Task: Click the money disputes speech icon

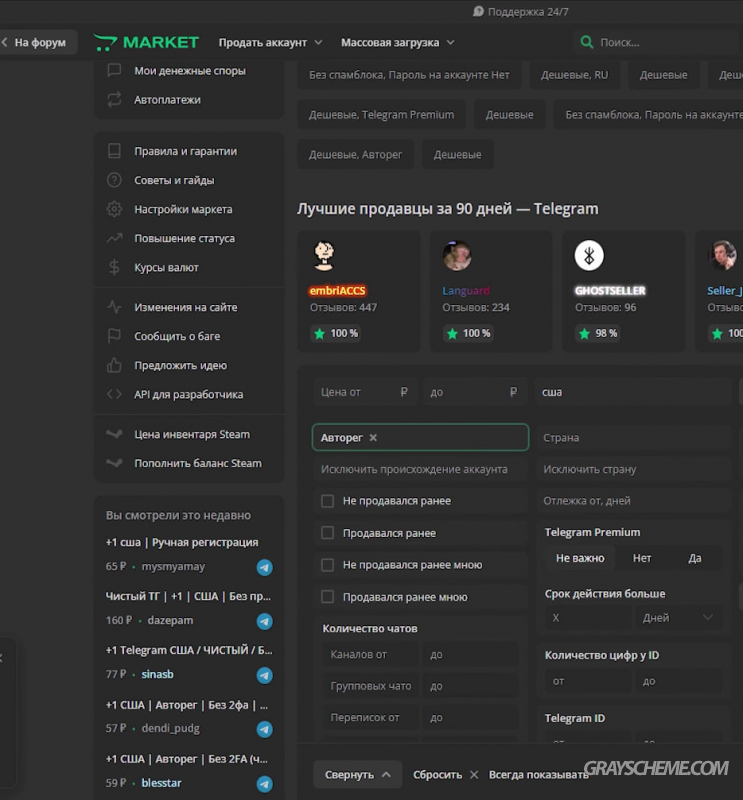Action: coord(114,70)
